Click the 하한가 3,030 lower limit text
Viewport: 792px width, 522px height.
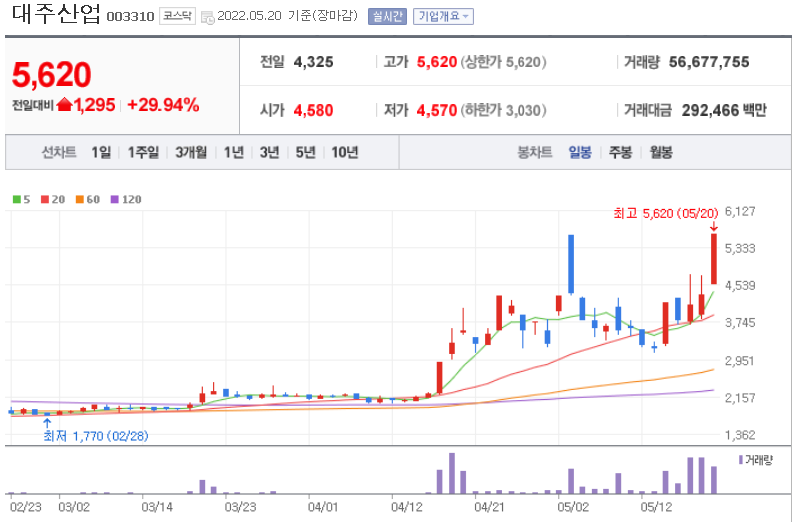pos(503,110)
